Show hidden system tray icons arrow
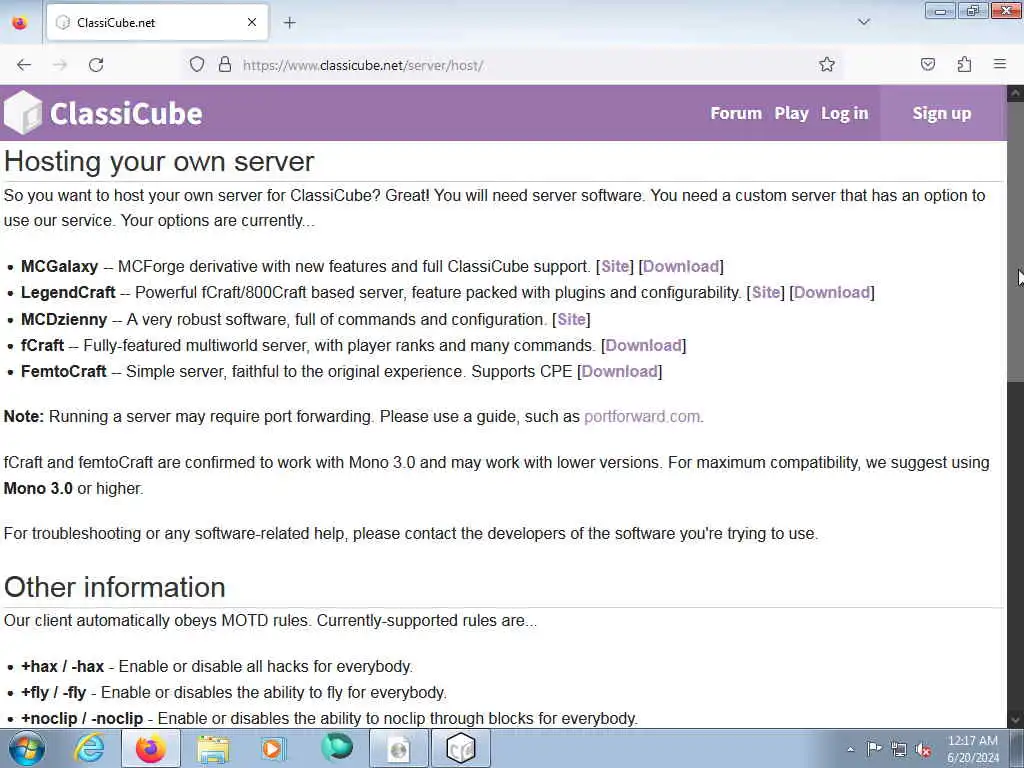1024x768 pixels. [850, 749]
